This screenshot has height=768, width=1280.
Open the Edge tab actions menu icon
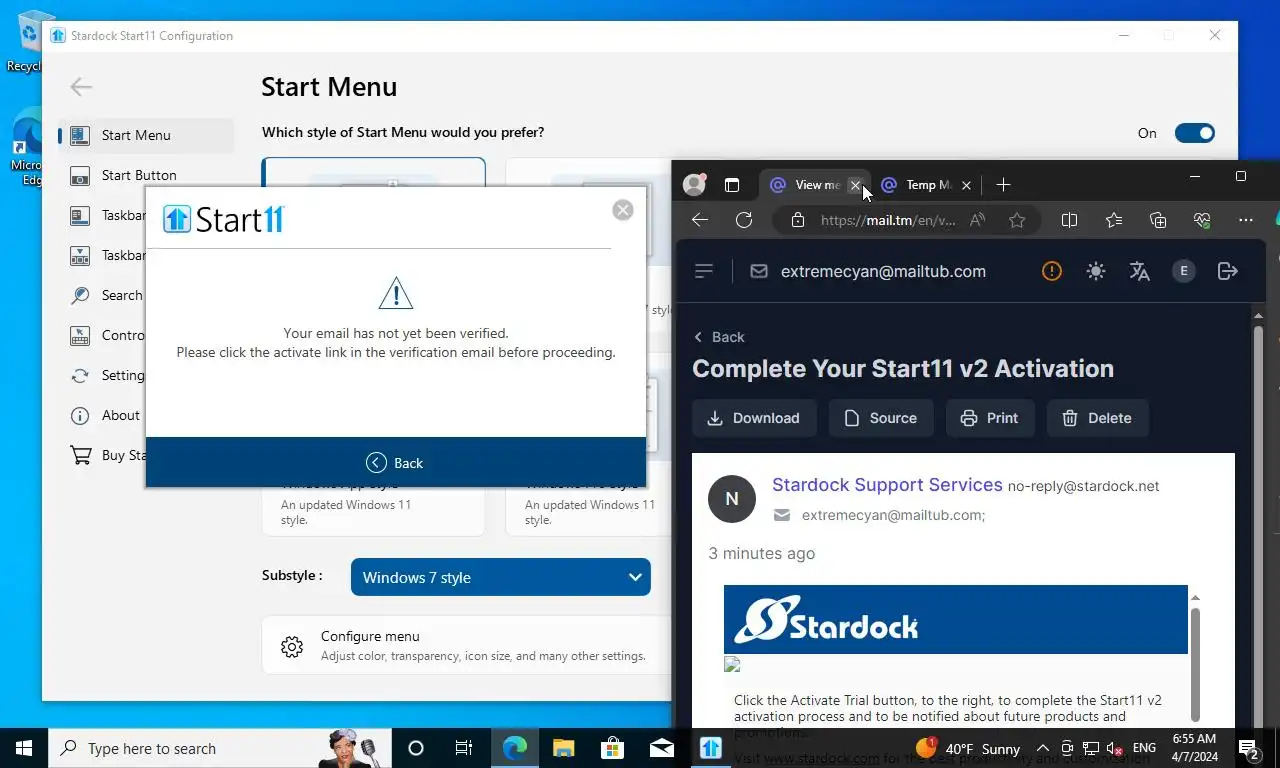click(x=732, y=185)
